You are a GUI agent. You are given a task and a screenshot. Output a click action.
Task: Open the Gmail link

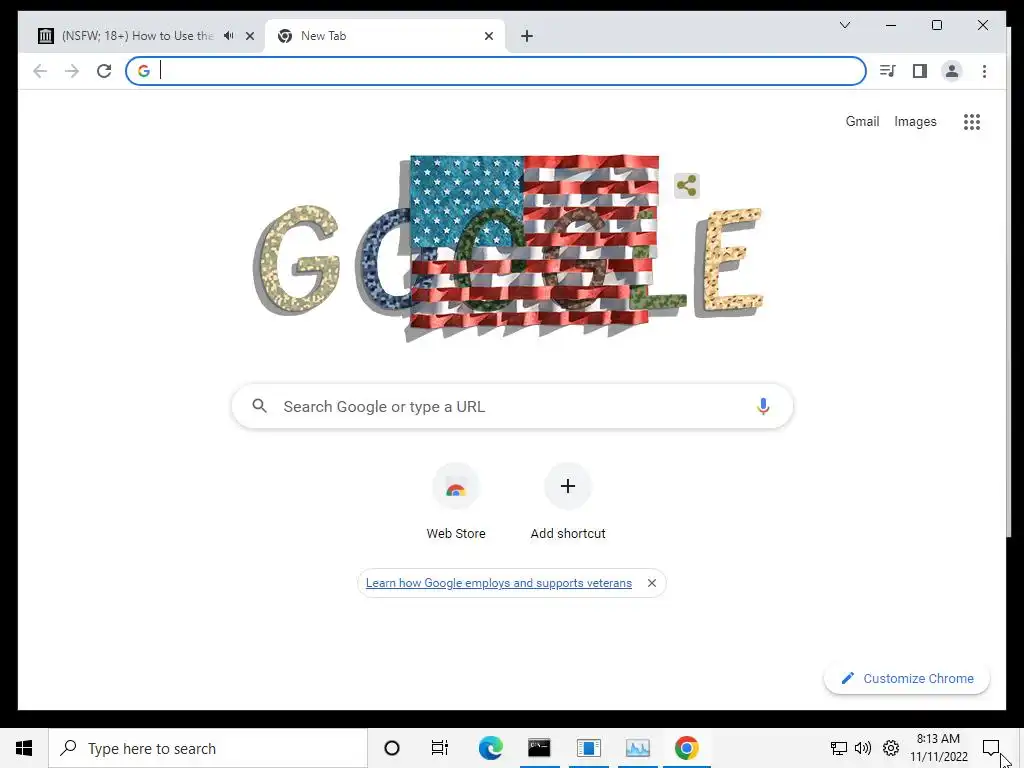[862, 121]
